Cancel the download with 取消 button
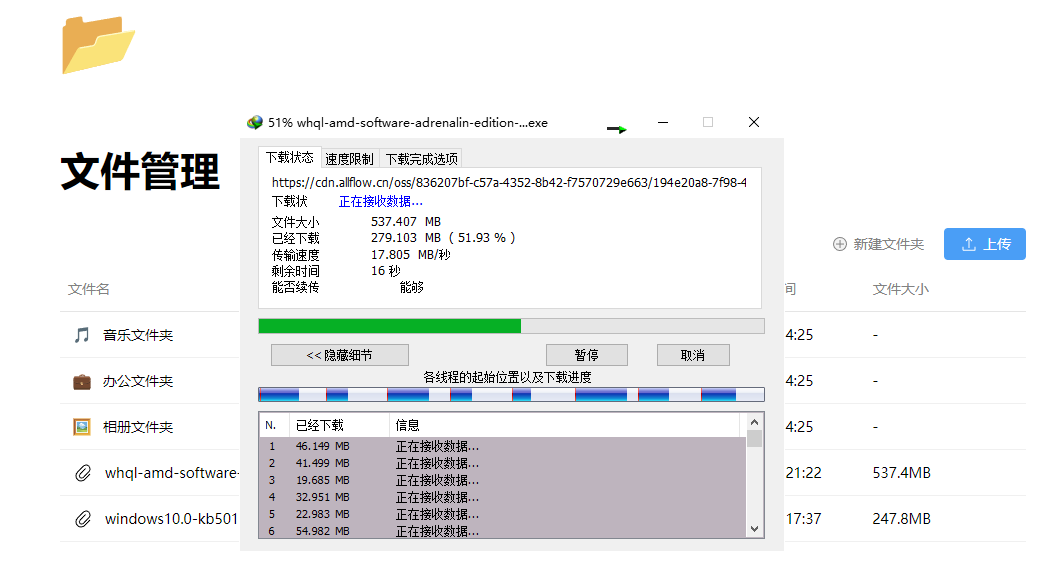1043x575 pixels. (x=693, y=355)
